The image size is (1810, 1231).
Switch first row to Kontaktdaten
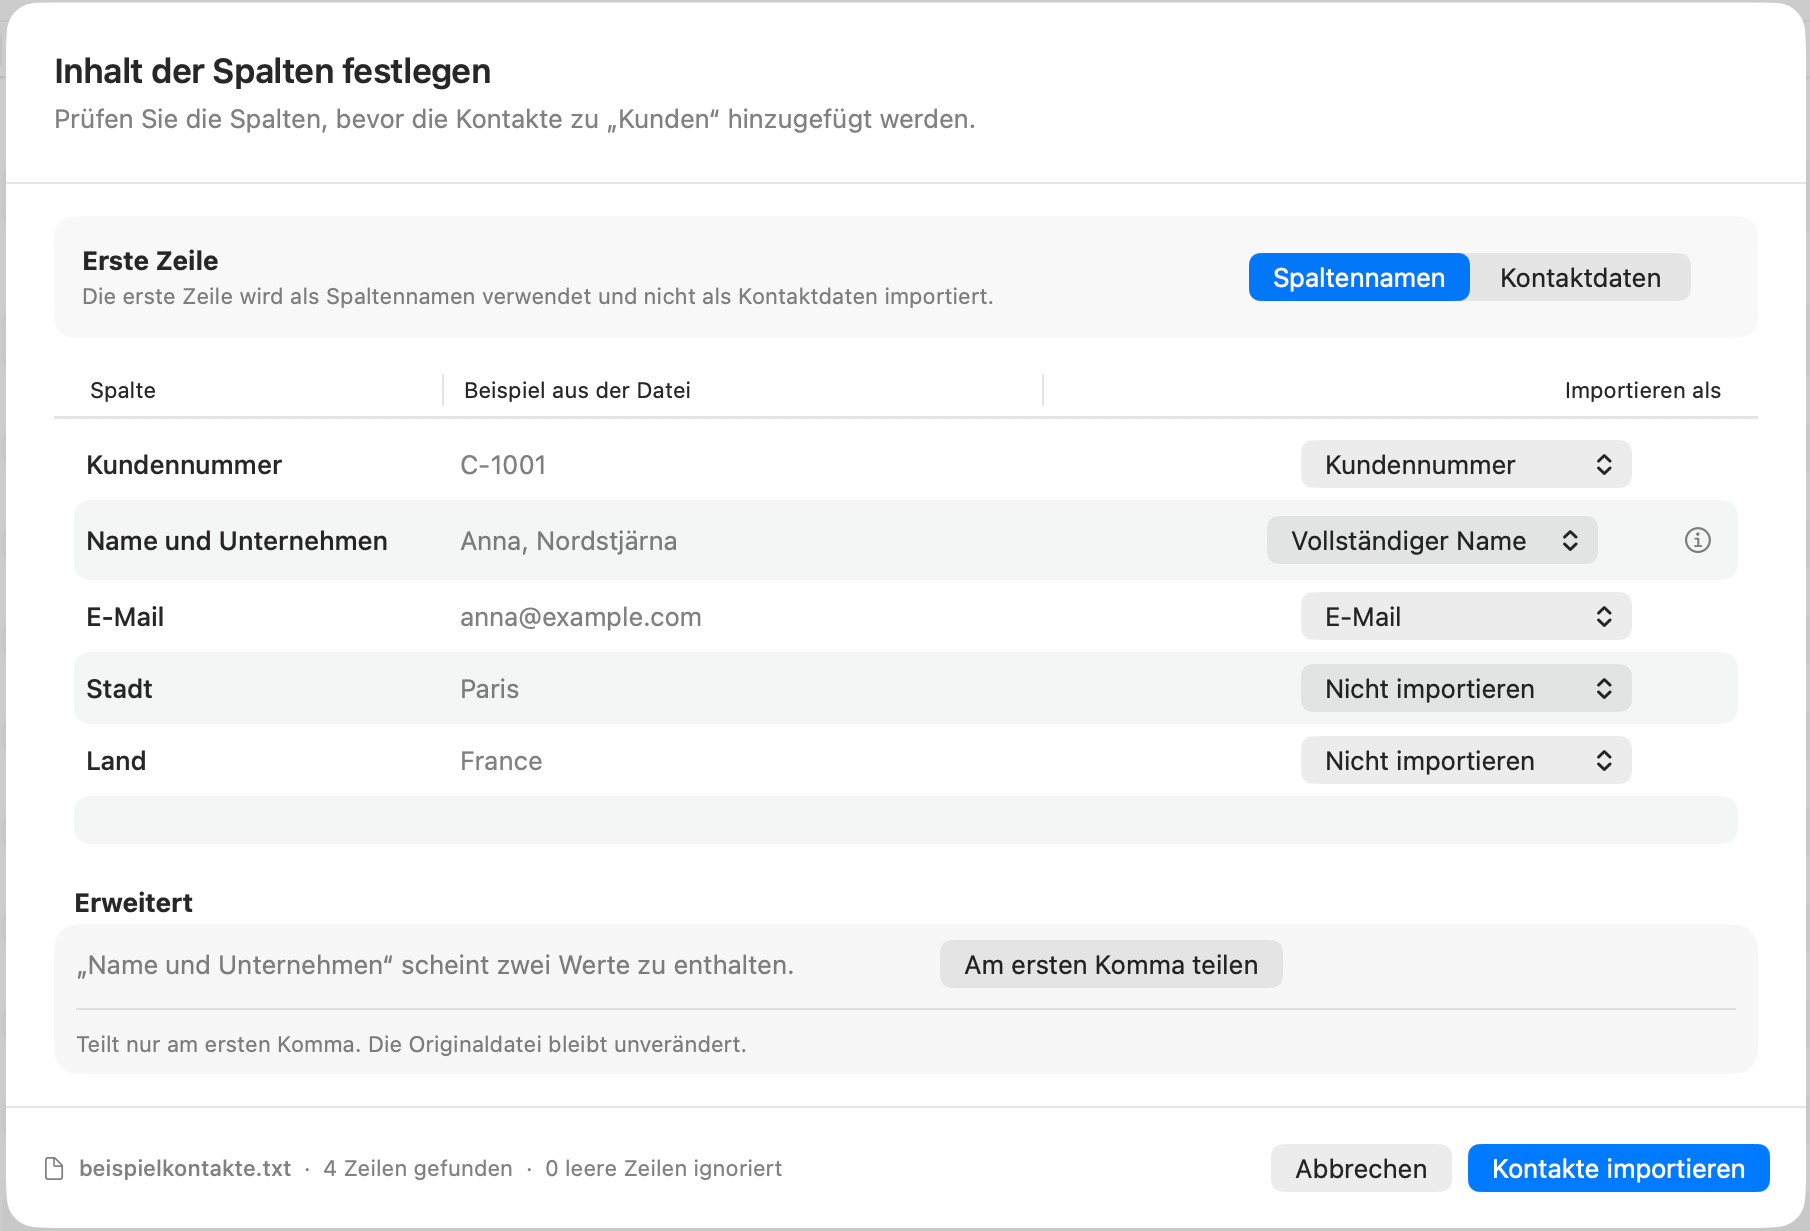pos(1580,277)
